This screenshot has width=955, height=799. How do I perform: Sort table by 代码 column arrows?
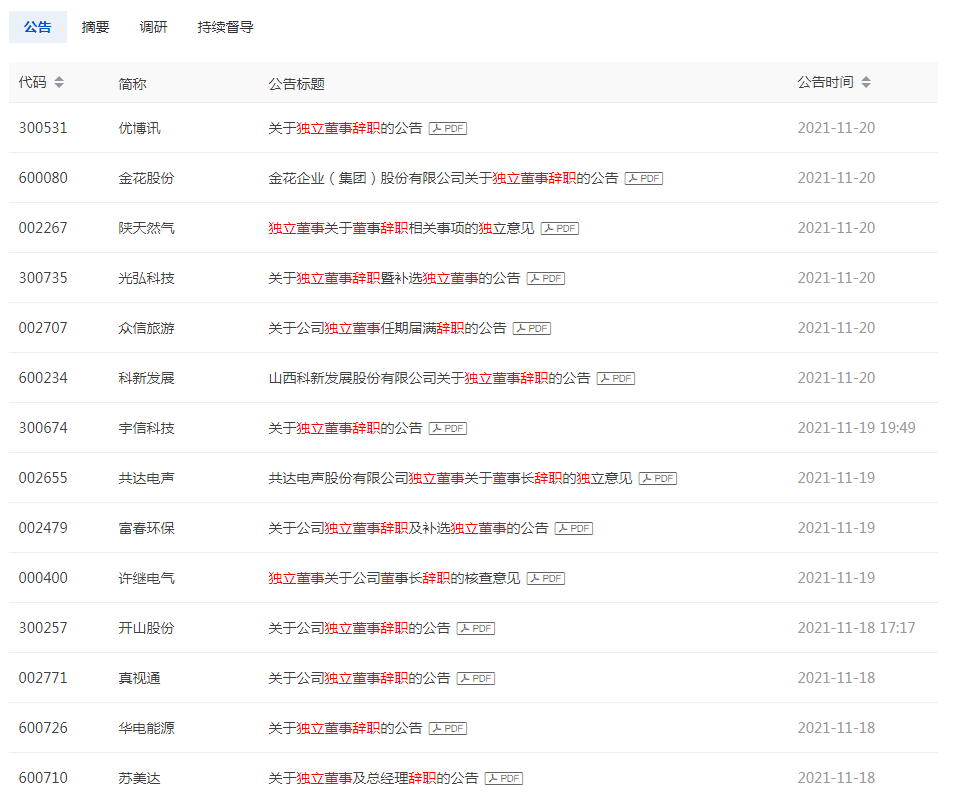tap(59, 83)
